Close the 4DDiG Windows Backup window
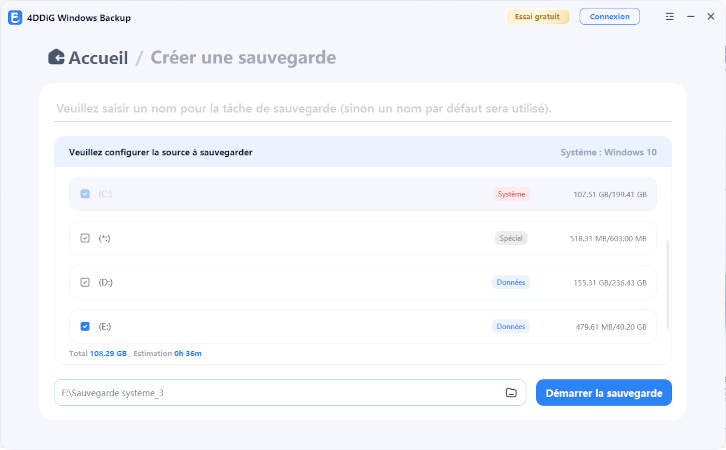726x450 pixels. (x=710, y=17)
